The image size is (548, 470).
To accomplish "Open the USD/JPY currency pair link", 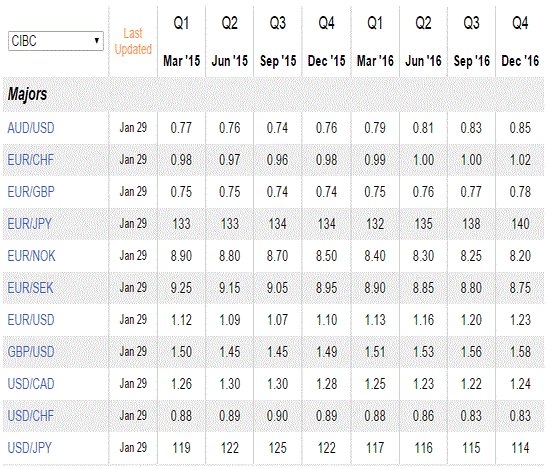I will coord(30,448).
